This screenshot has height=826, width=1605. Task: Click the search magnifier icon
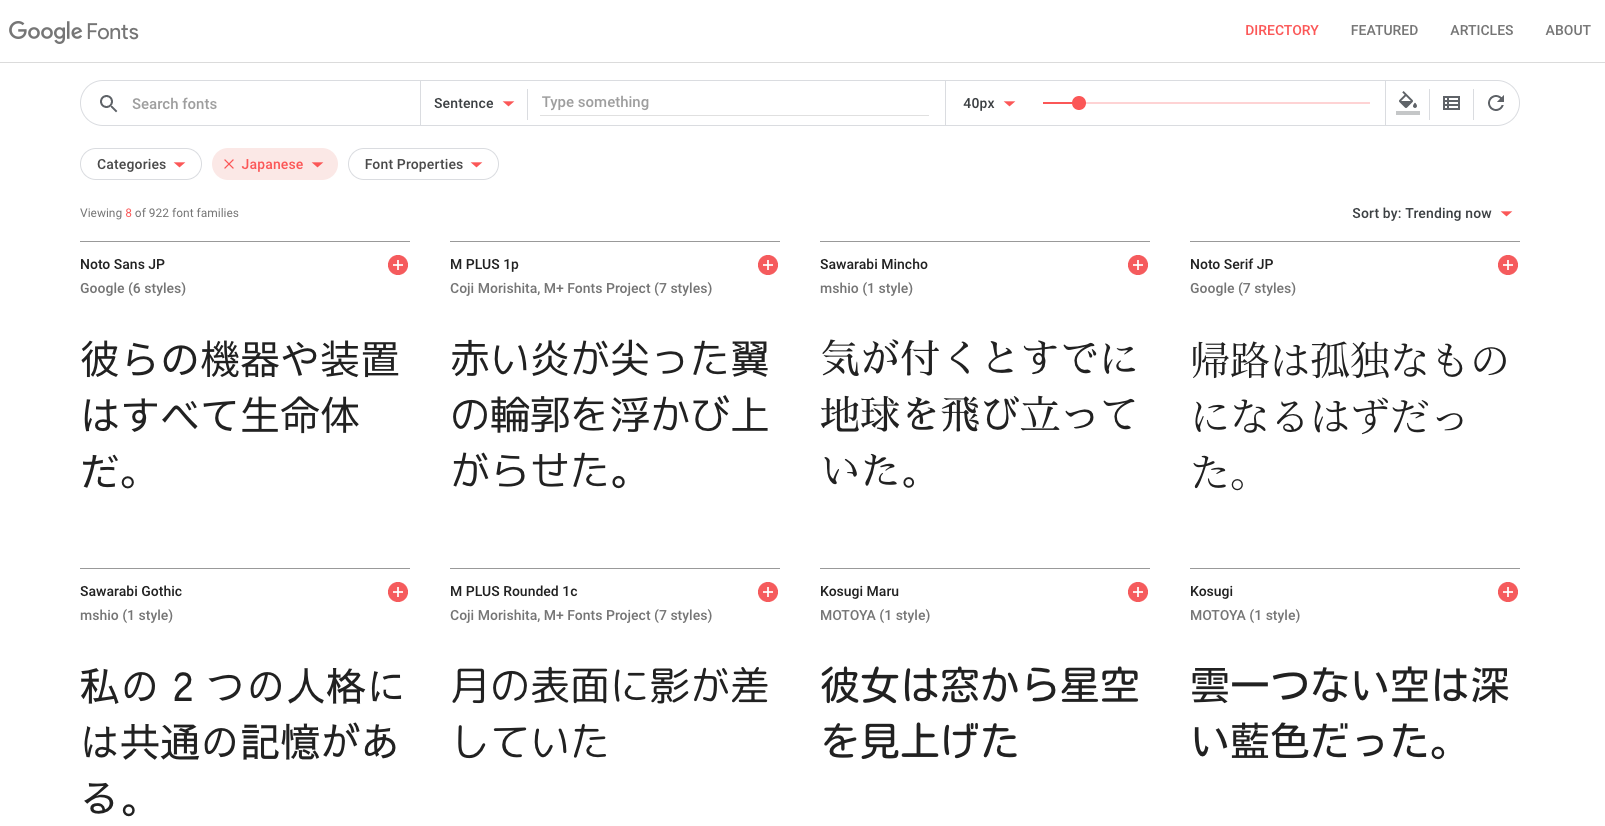pos(109,103)
